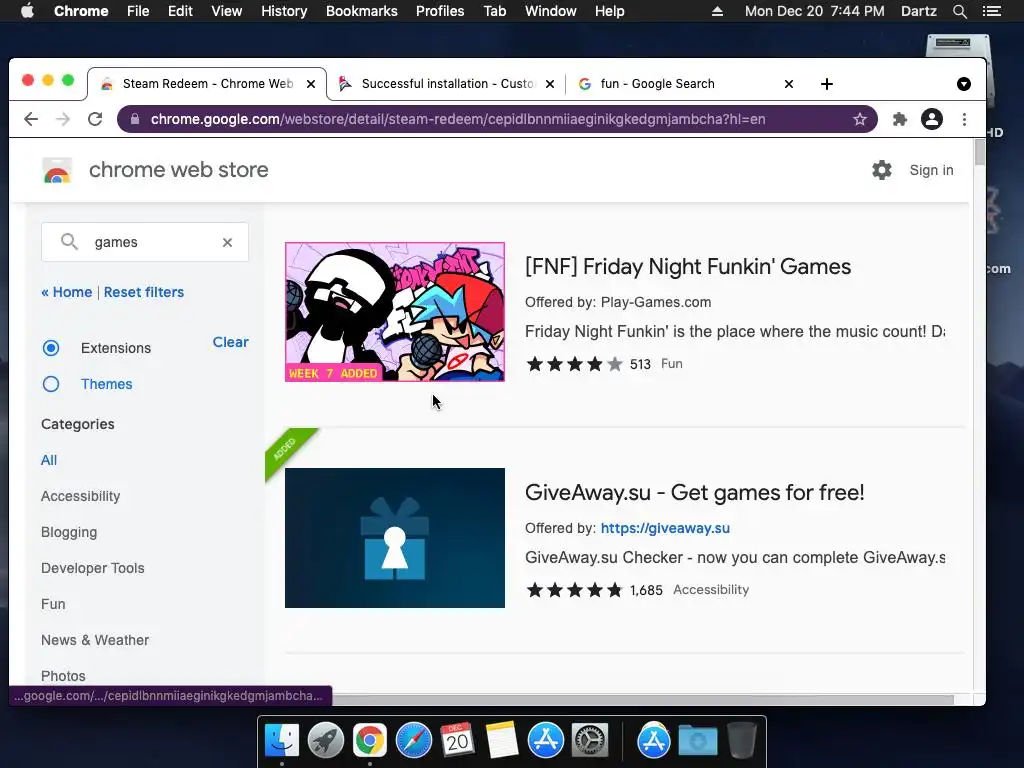Open Launchpad from the Dock
The width and height of the screenshot is (1024, 768).
pyautogui.click(x=325, y=740)
